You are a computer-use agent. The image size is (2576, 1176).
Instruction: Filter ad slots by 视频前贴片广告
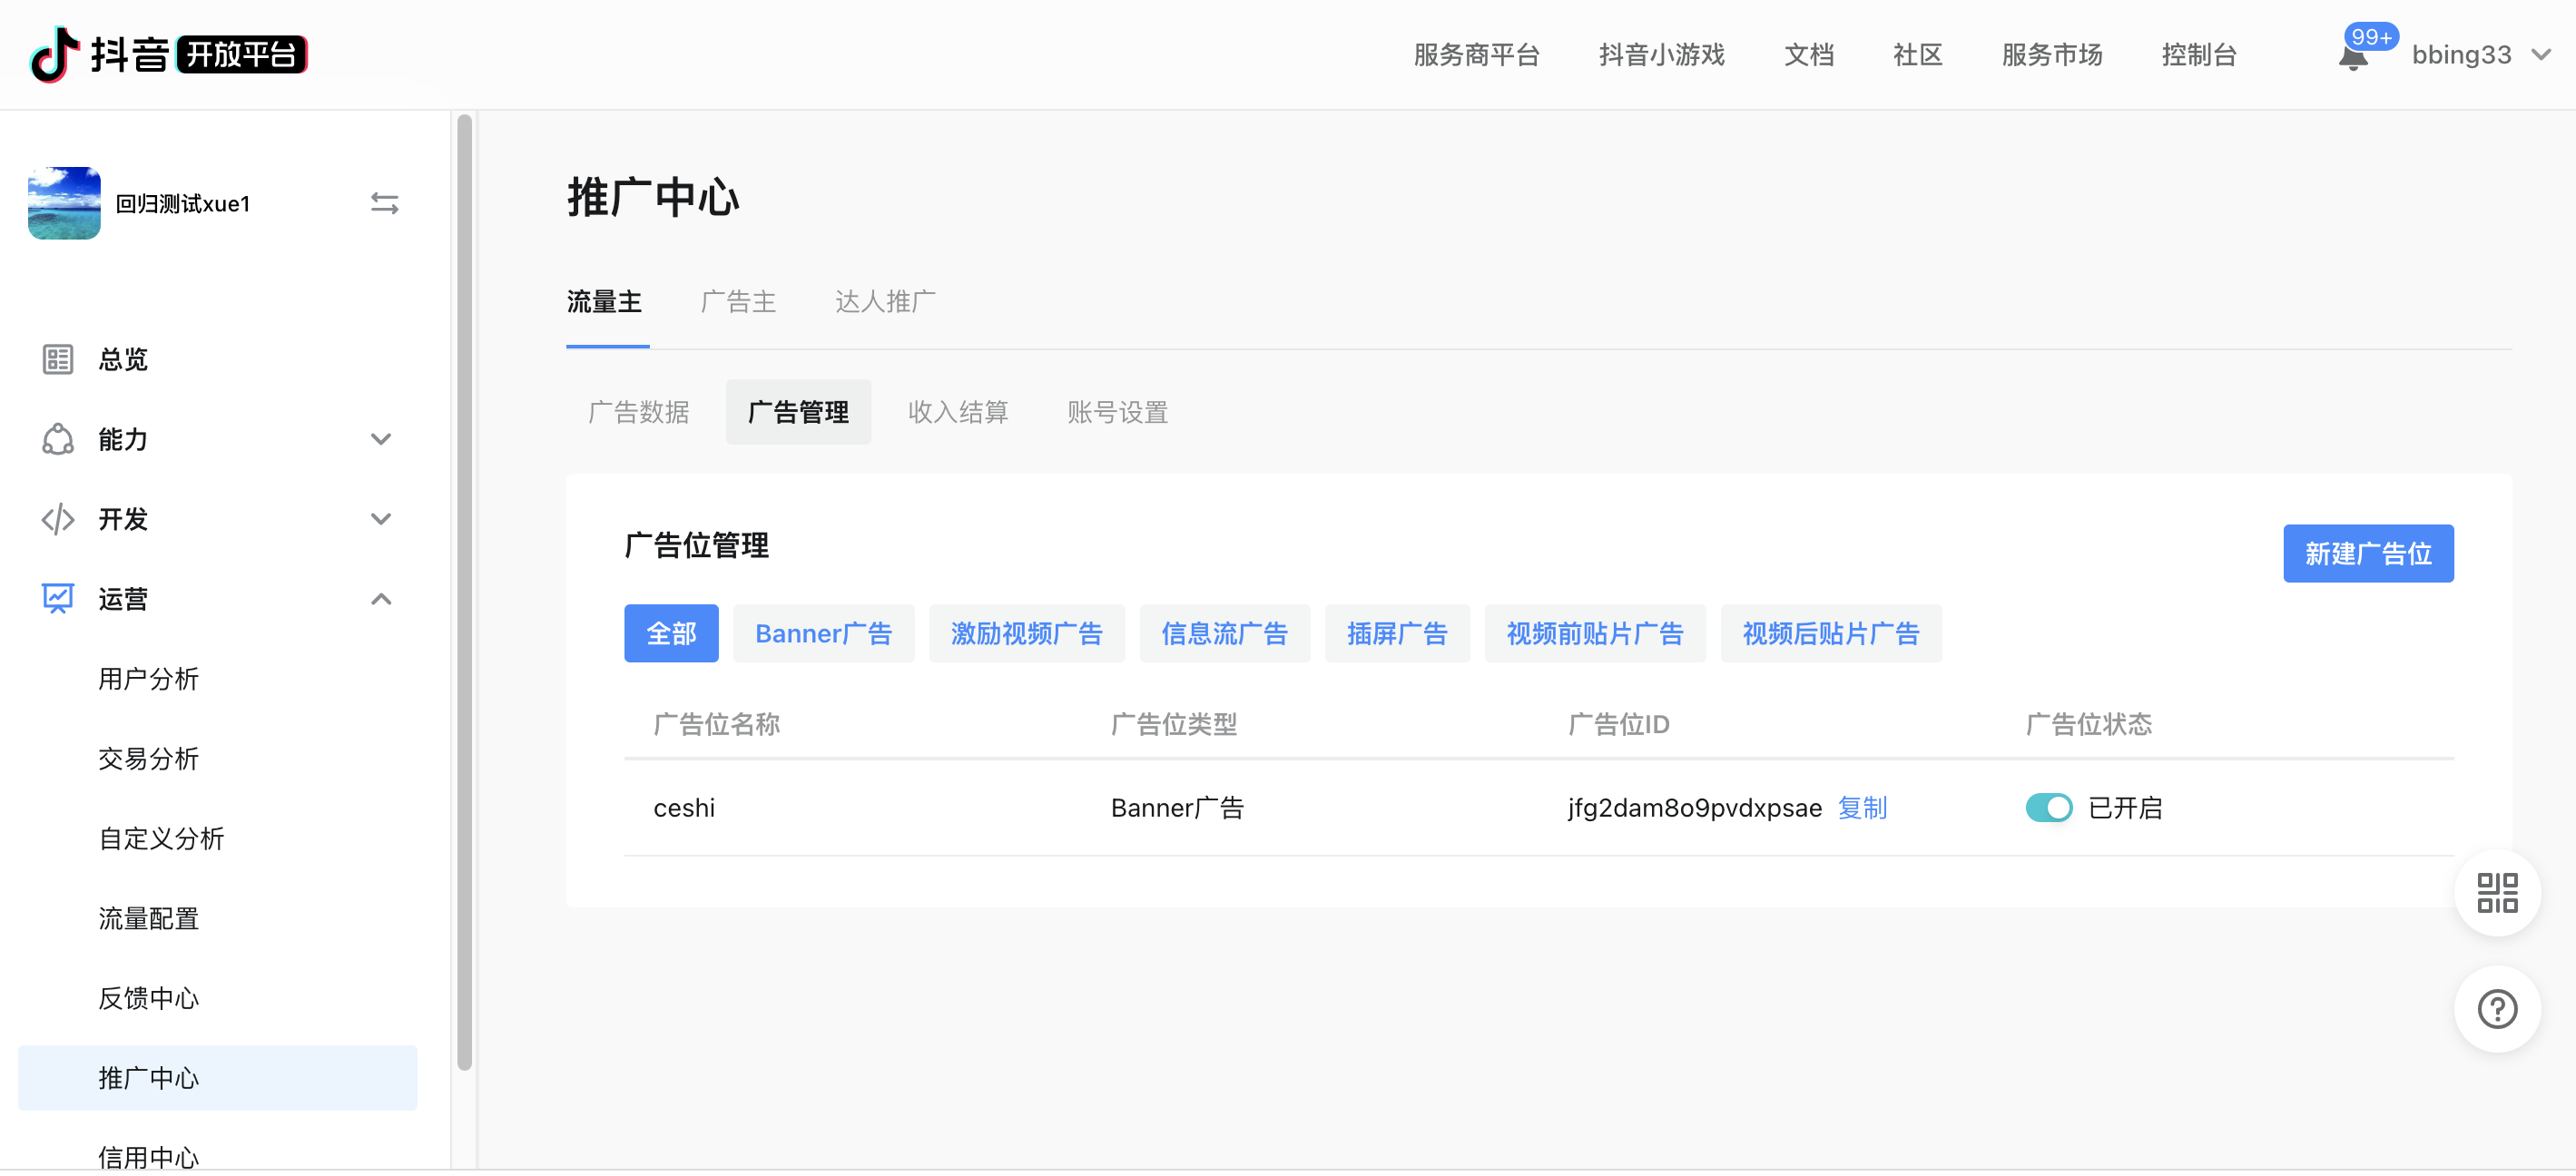pos(1595,633)
